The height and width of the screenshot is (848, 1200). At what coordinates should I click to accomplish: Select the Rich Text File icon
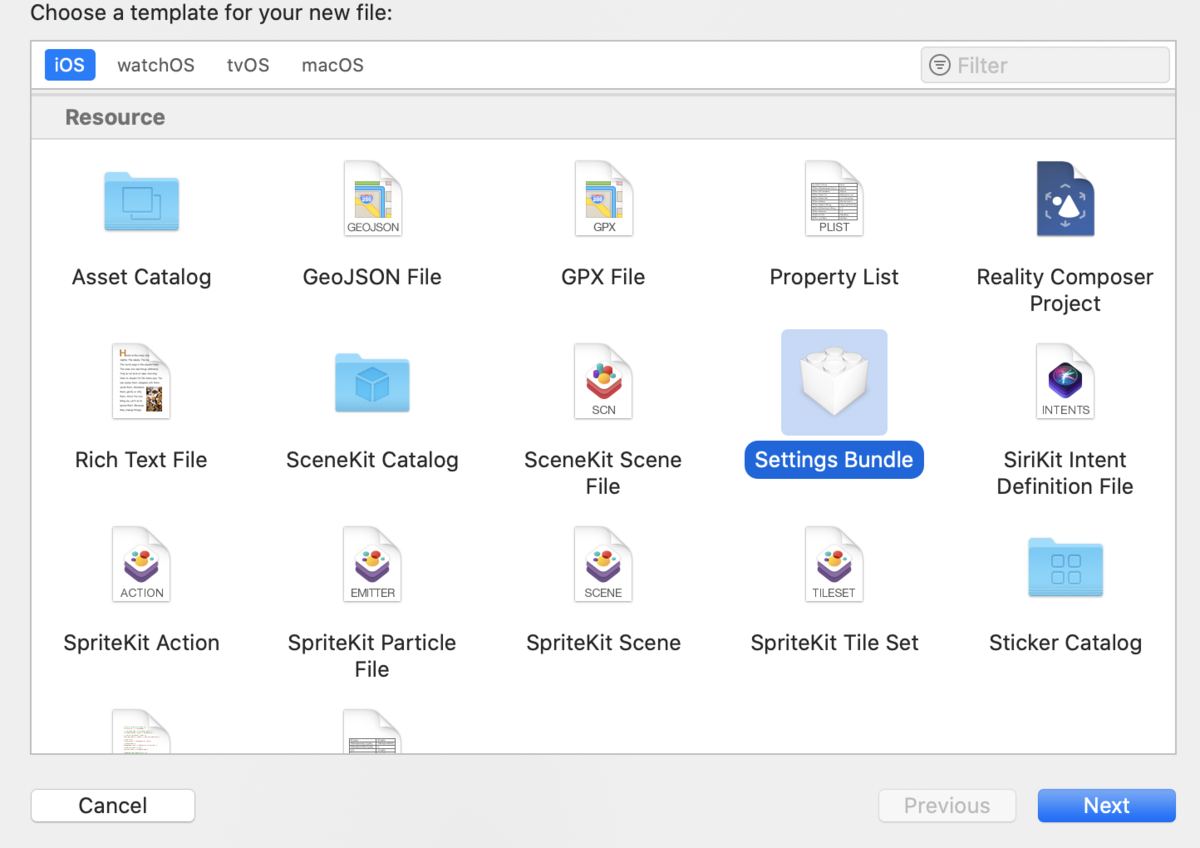141,382
